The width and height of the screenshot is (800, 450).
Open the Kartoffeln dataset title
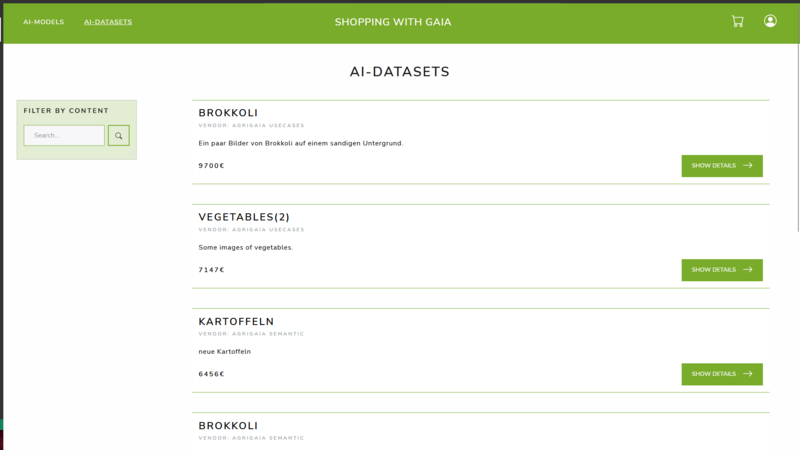(x=236, y=321)
